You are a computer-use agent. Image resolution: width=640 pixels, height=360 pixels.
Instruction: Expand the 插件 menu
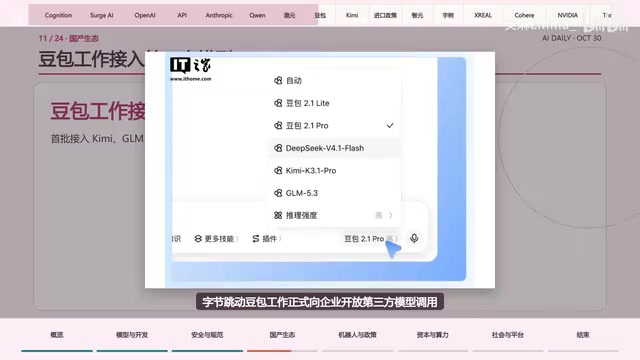click(x=266, y=238)
